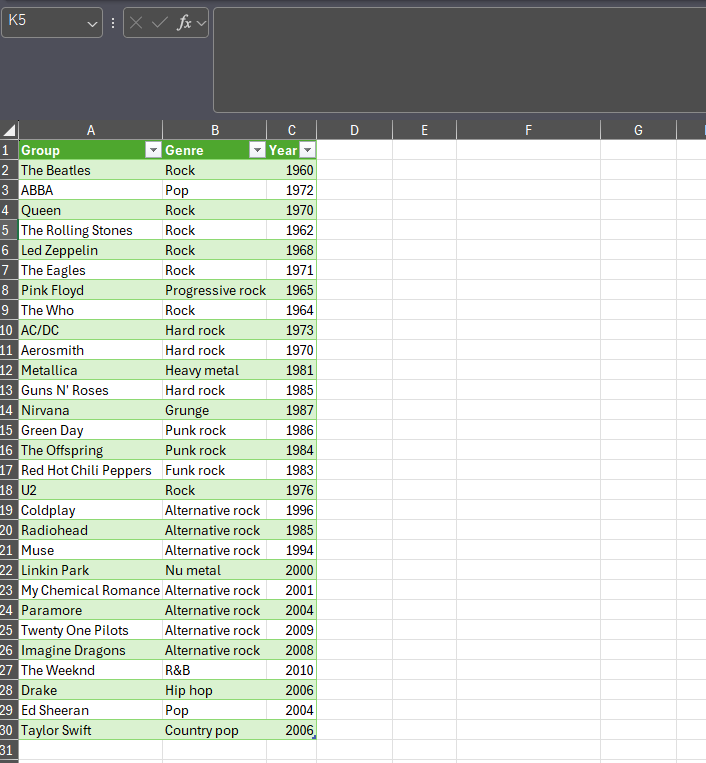Expand the dropdown next to fx
The image size is (706, 763).
(201, 23)
